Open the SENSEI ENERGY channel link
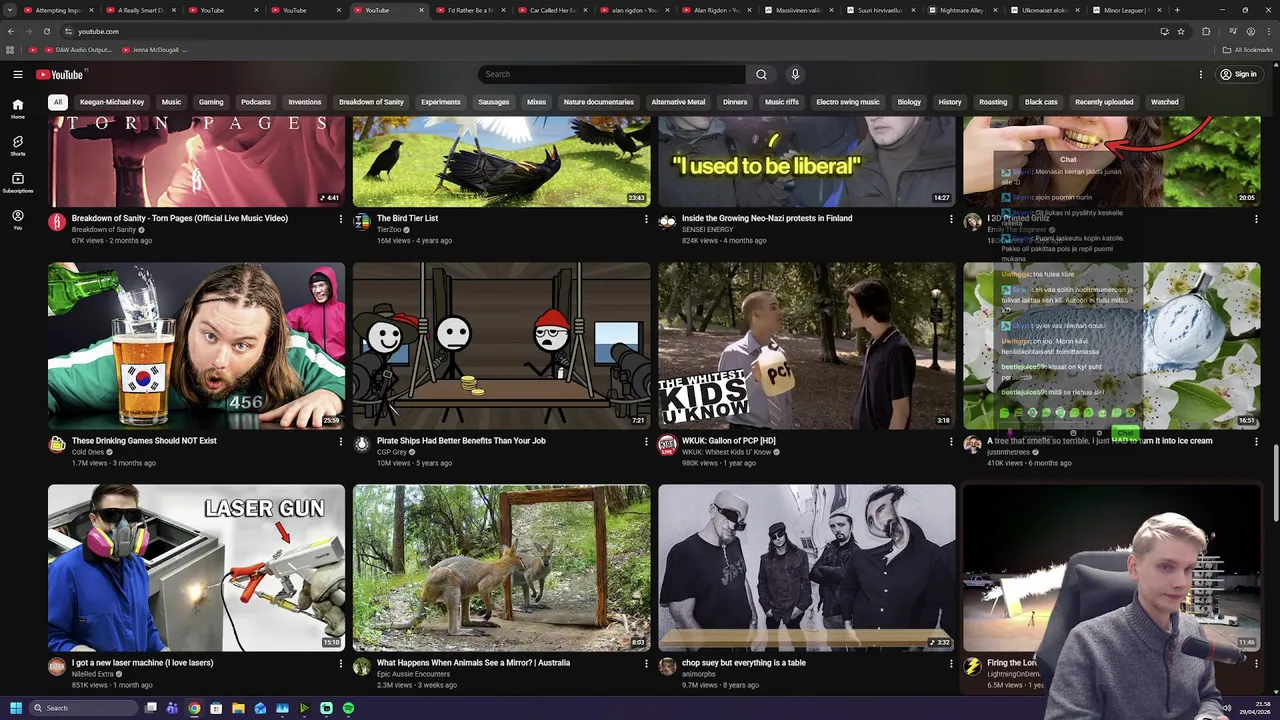1280x720 pixels. pos(707,230)
